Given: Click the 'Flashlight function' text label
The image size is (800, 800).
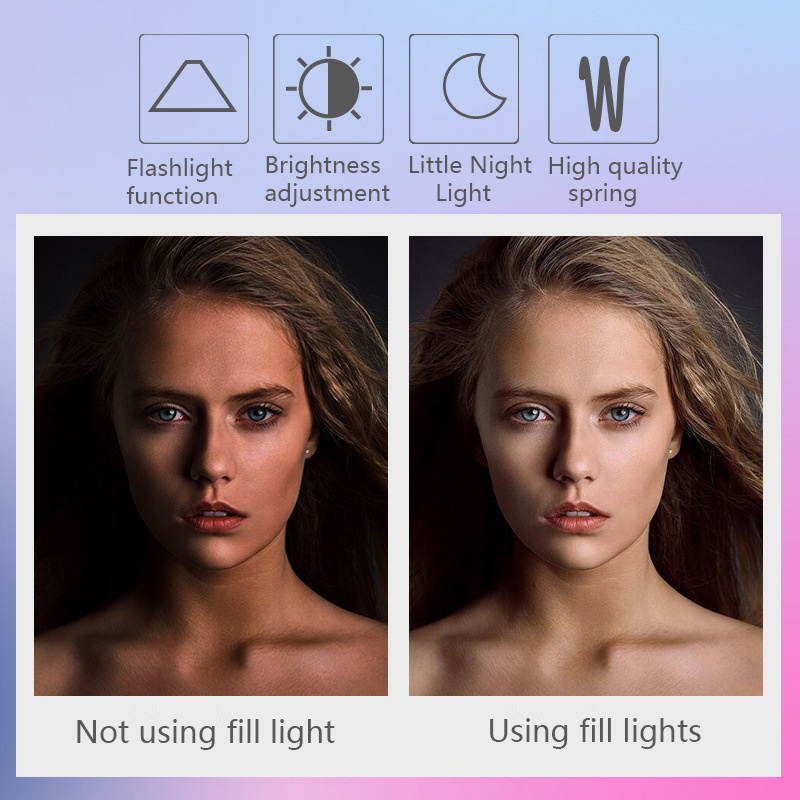Looking at the screenshot, I should pos(180,182).
